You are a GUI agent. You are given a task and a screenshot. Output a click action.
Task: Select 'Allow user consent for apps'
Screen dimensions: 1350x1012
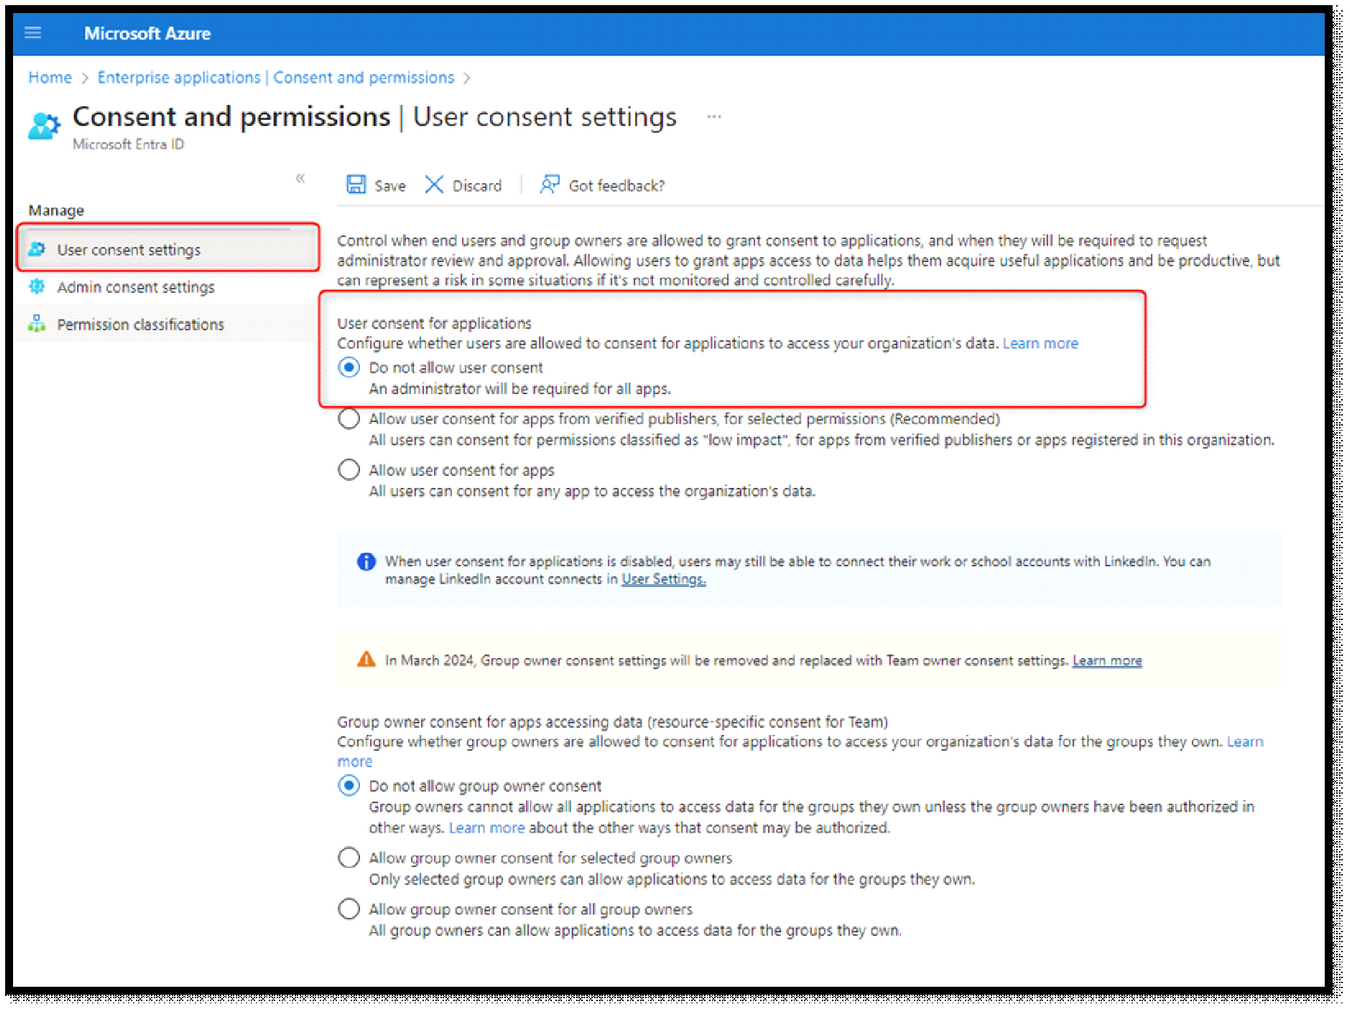(x=349, y=470)
